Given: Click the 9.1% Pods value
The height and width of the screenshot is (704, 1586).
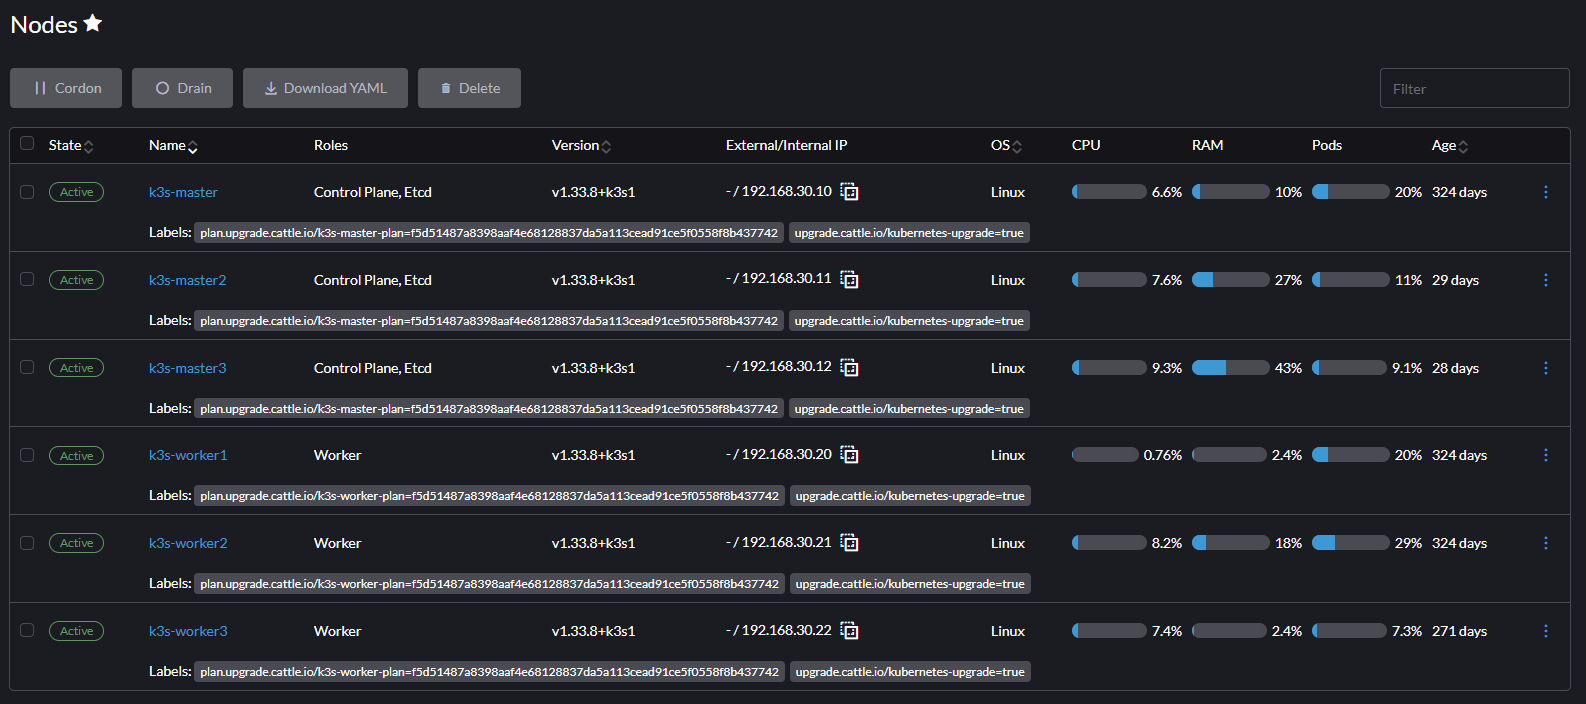Looking at the screenshot, I should point(1407,368).
